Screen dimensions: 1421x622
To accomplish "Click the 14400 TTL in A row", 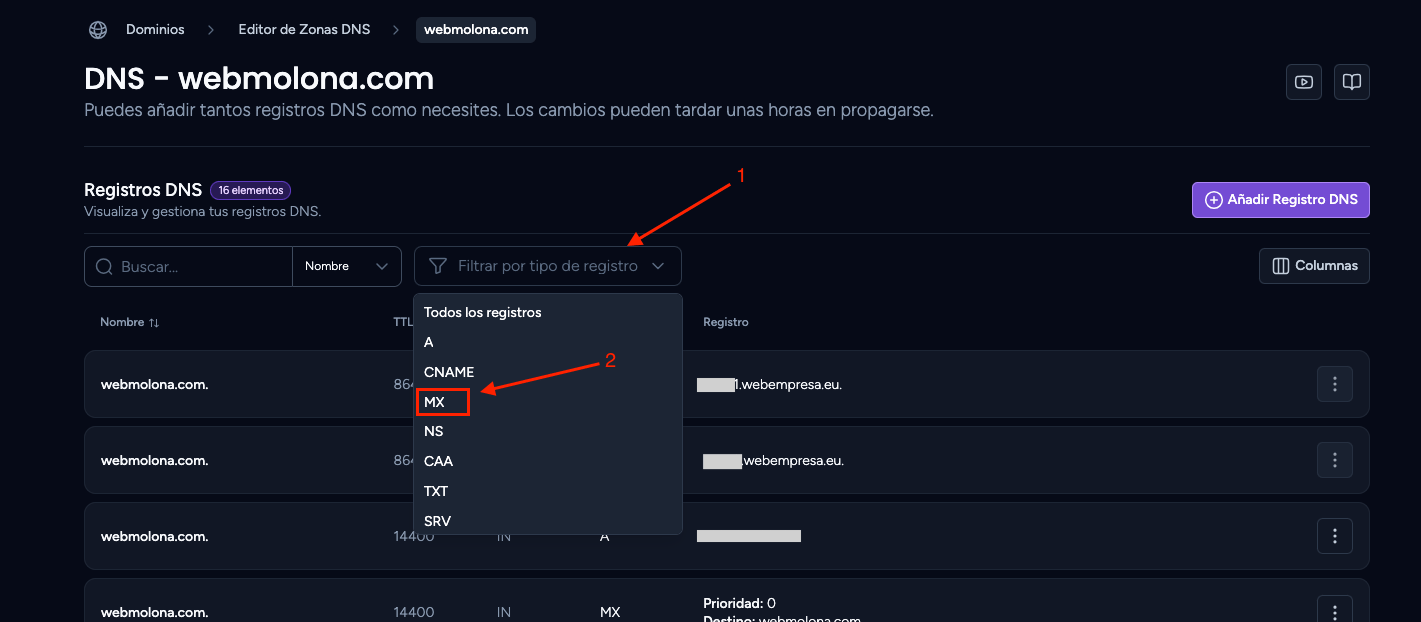I will pos(414,536).
